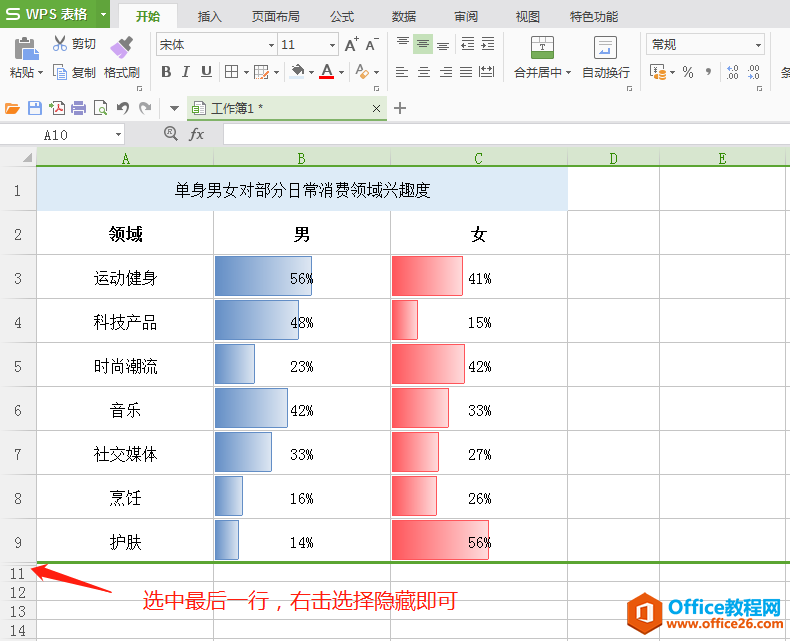The image size is (790, 641).
Task: Apply fill color bucket icon
Action: (298, 72)
